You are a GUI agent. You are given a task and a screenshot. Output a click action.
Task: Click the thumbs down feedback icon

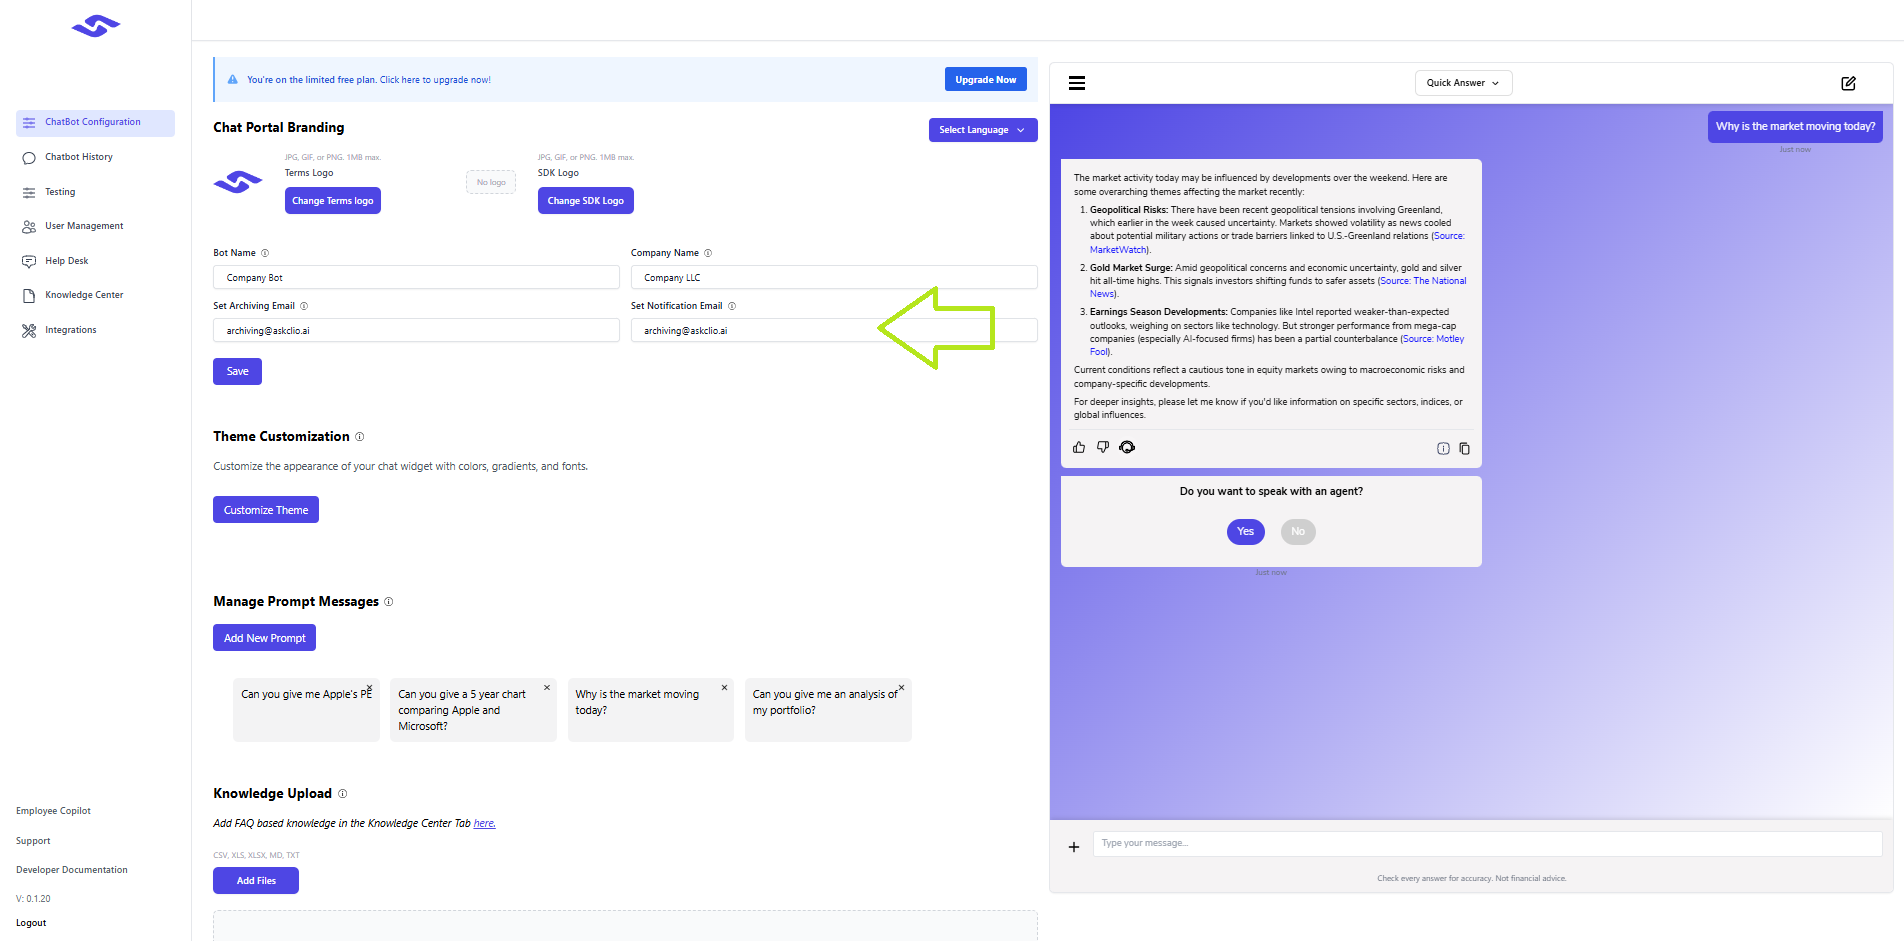click(1103, 448)
